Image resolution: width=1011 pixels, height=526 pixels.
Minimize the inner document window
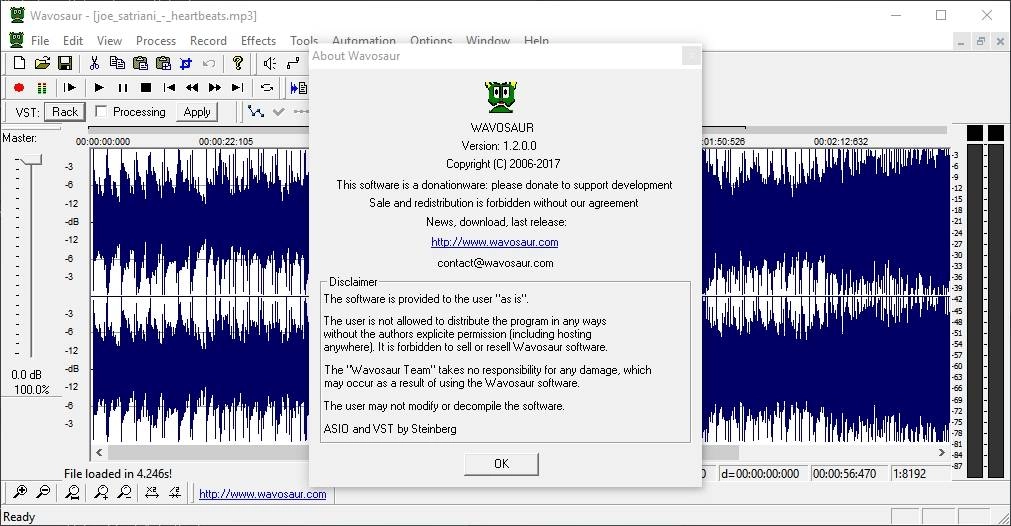[961, 41]
